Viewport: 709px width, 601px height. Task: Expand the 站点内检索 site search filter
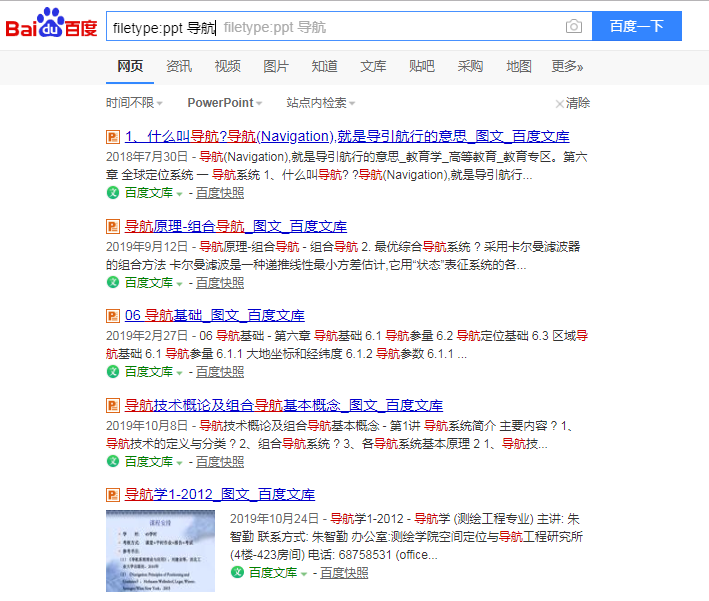pyautogui.click(x=320, y=103)
